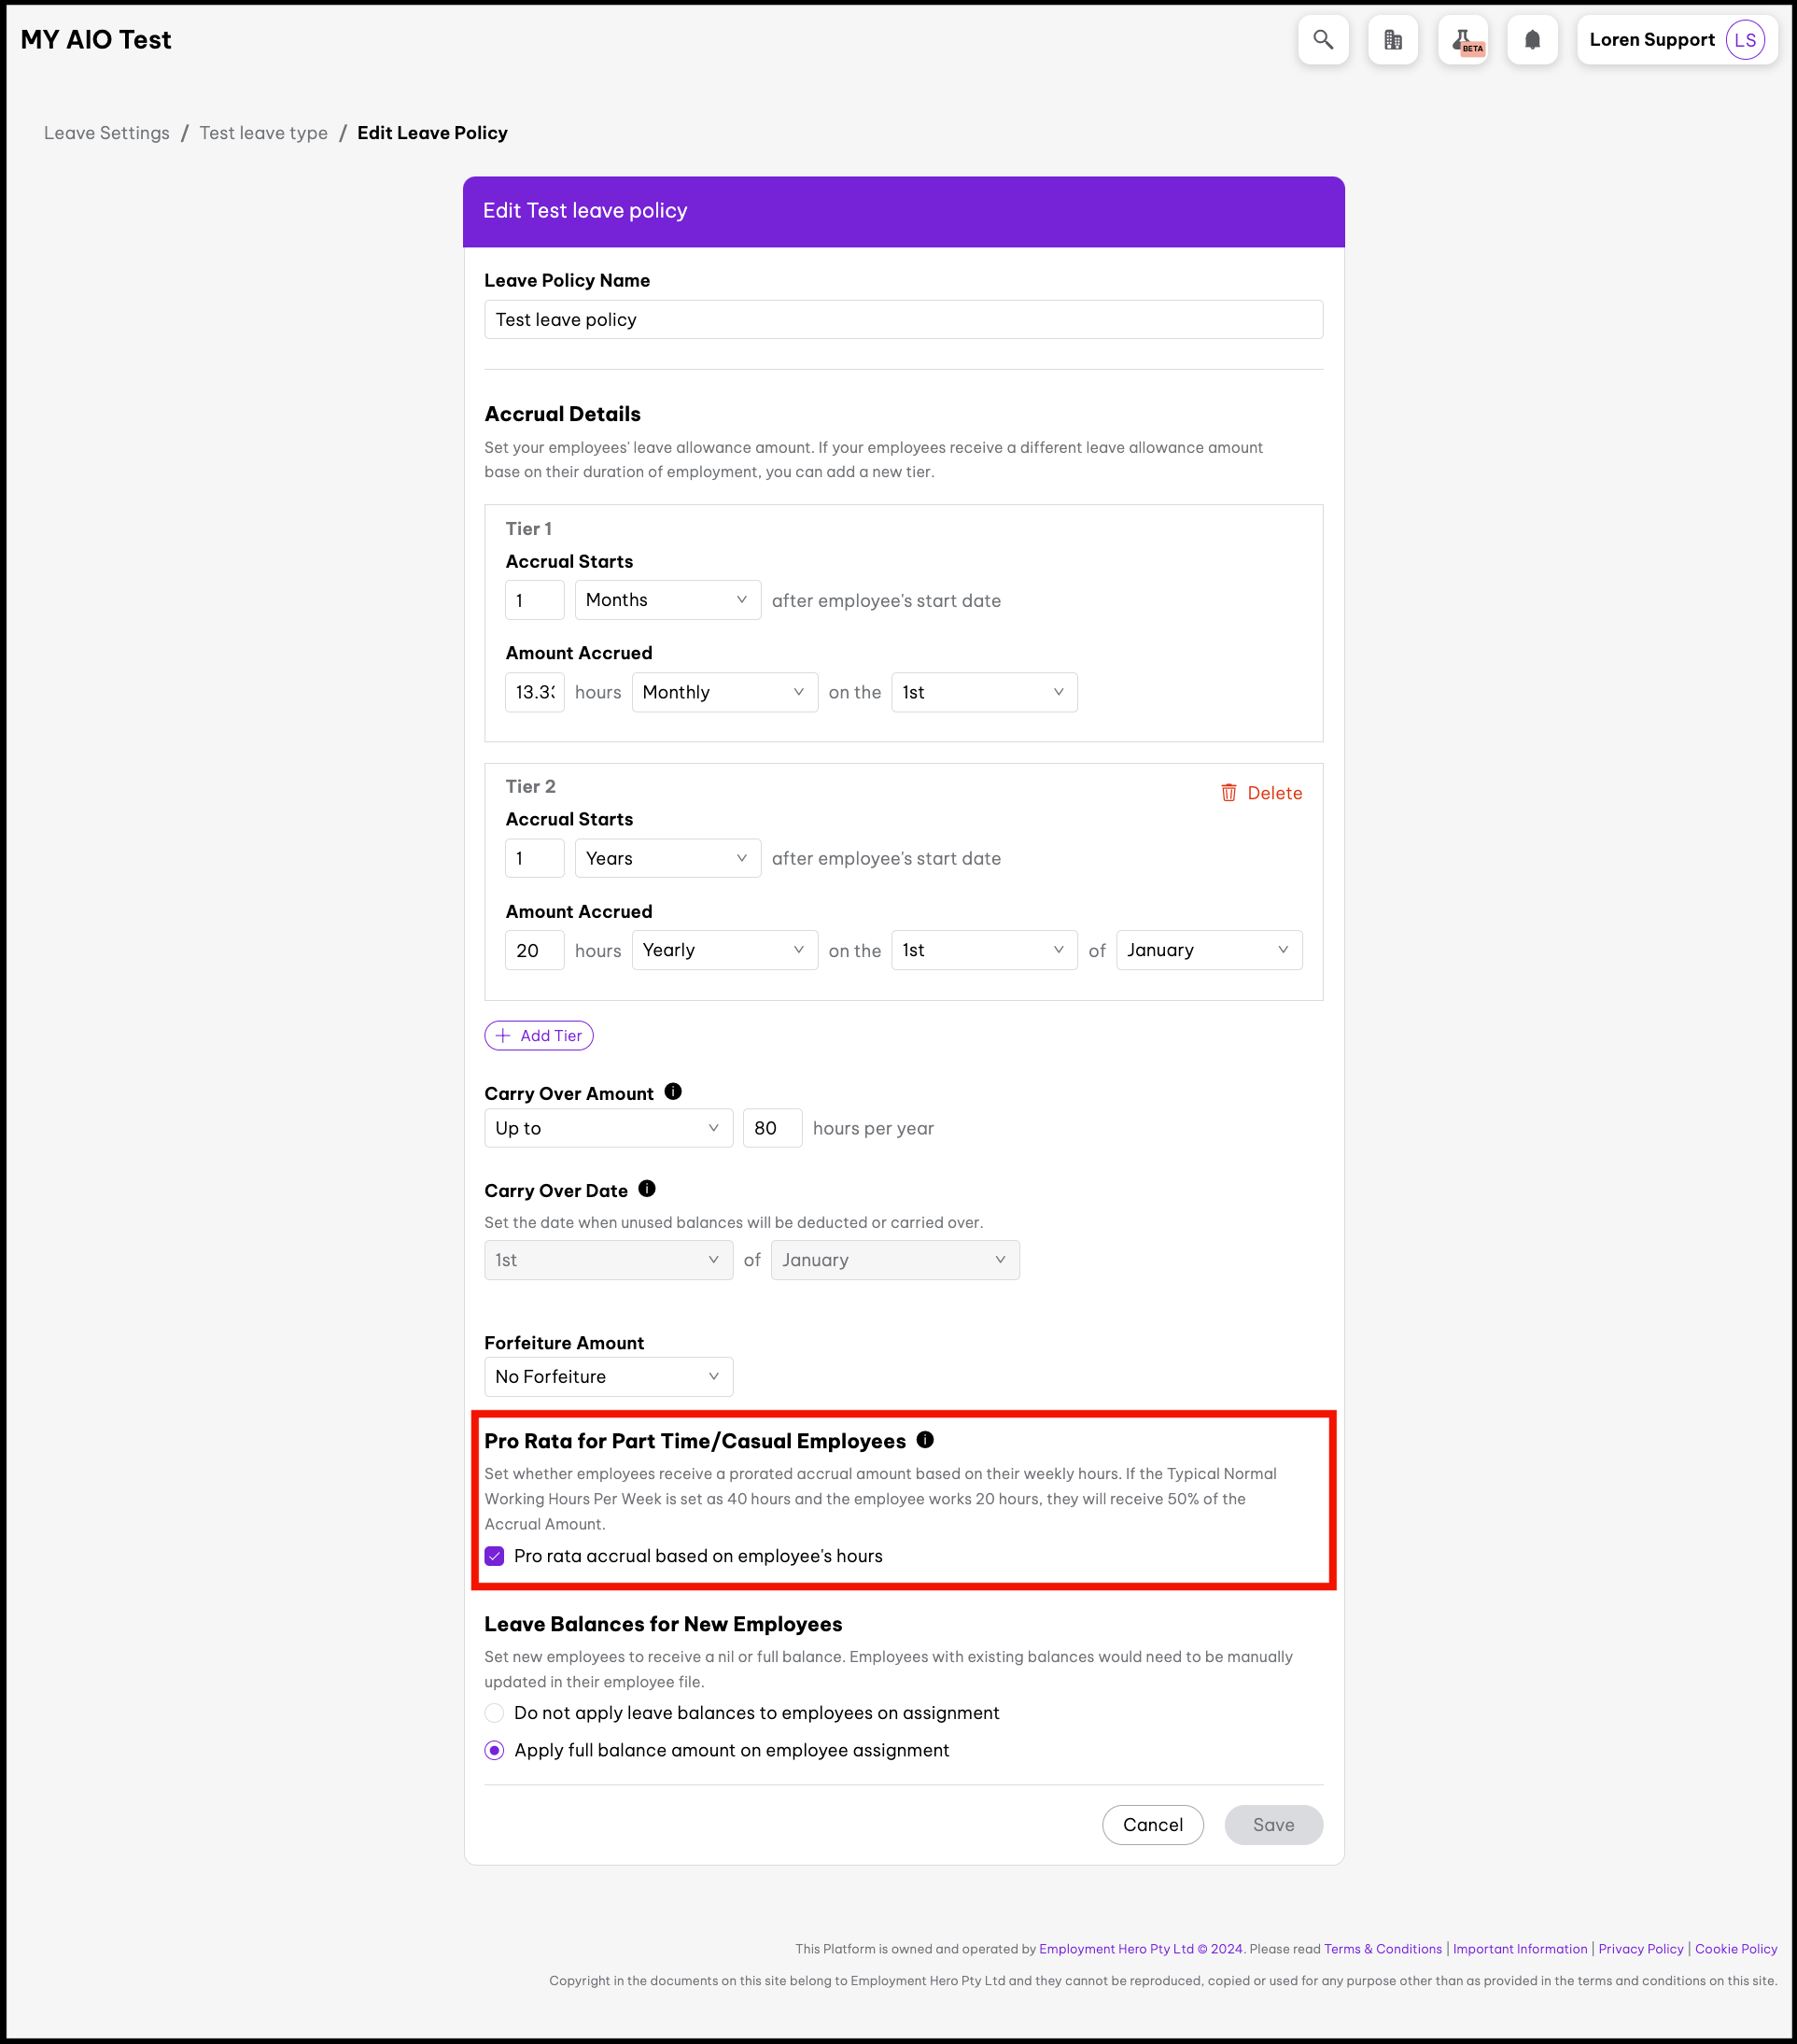Screen dimensions: 1797x2044
Task: Delete Tier 2 using the trash icon
Action: tap(1229, 793)
